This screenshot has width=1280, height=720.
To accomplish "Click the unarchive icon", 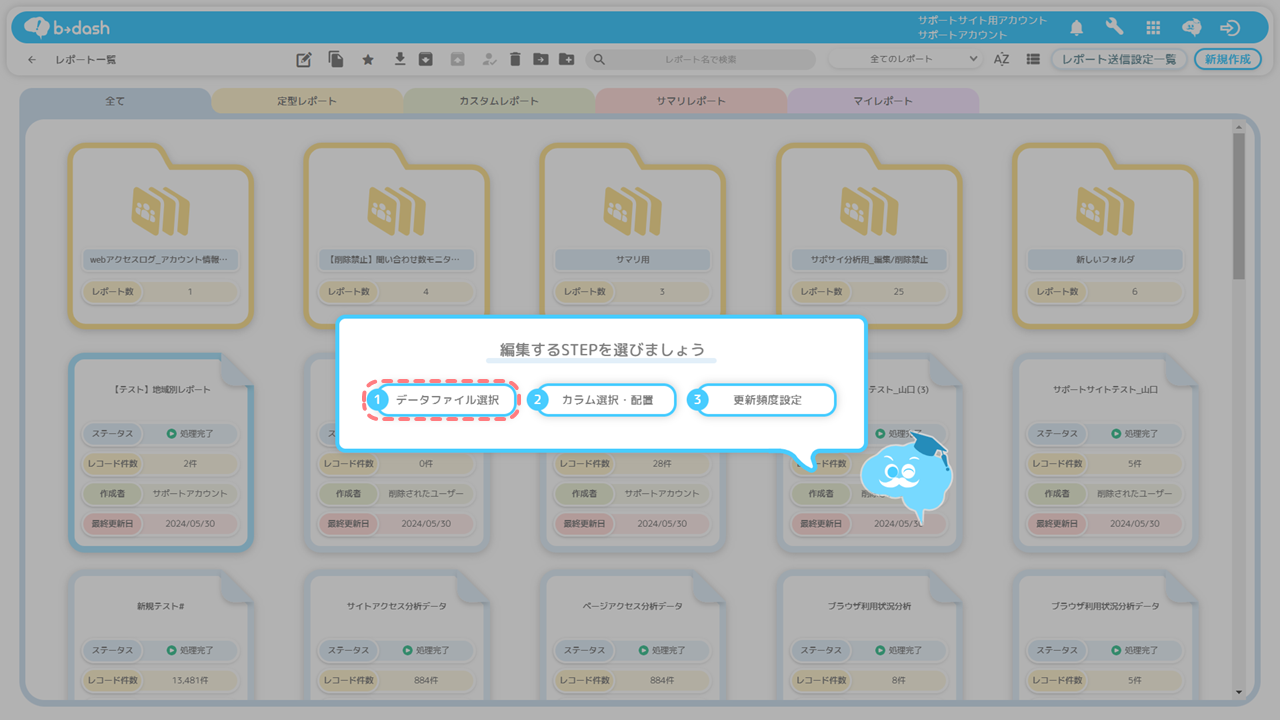I will click(458, 60).
